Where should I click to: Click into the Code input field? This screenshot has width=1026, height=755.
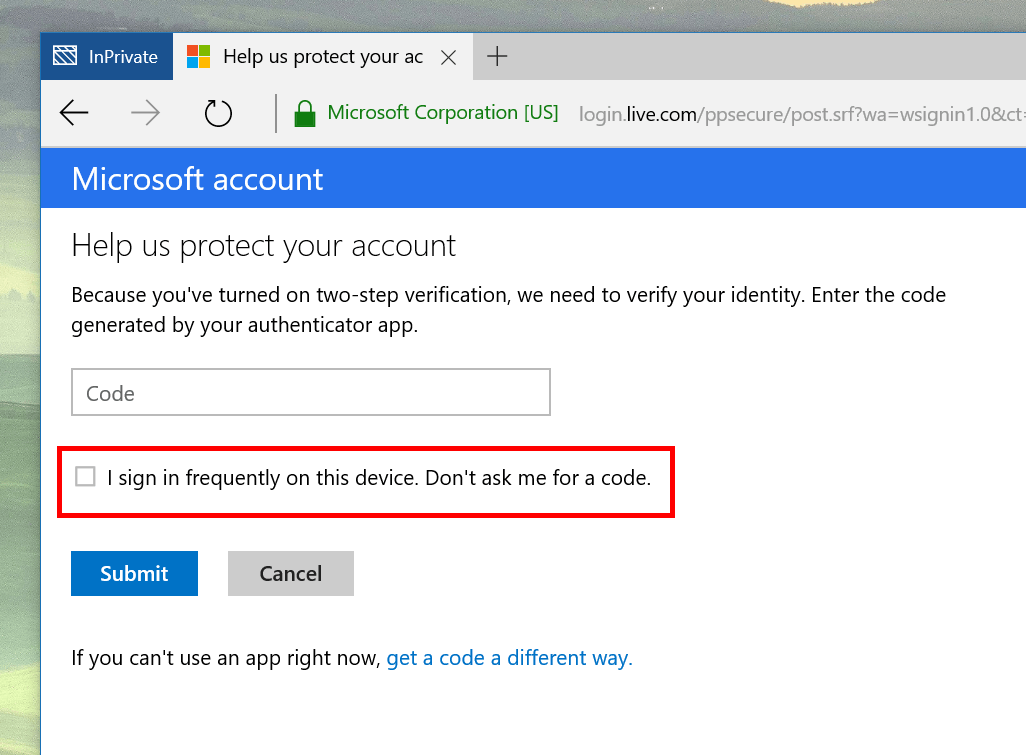click(311, 393)
